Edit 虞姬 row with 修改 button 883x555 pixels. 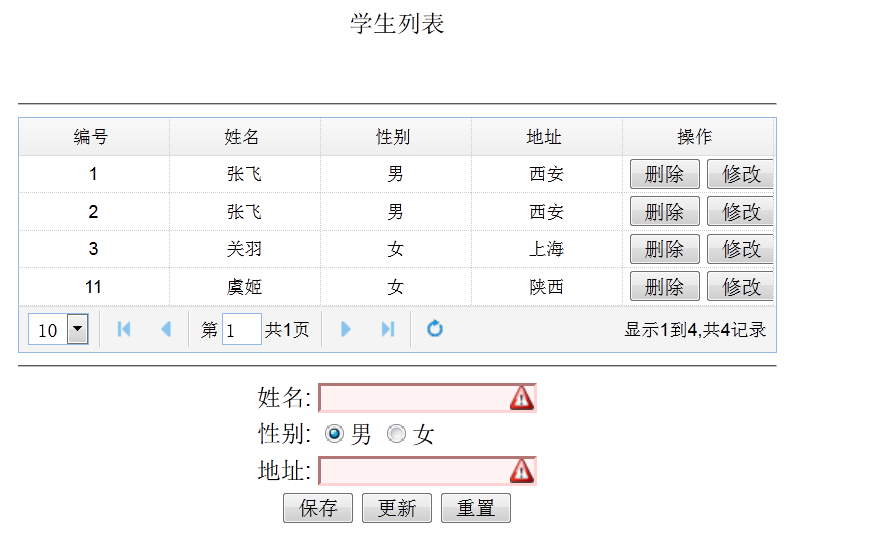click(x=741, y=287)
